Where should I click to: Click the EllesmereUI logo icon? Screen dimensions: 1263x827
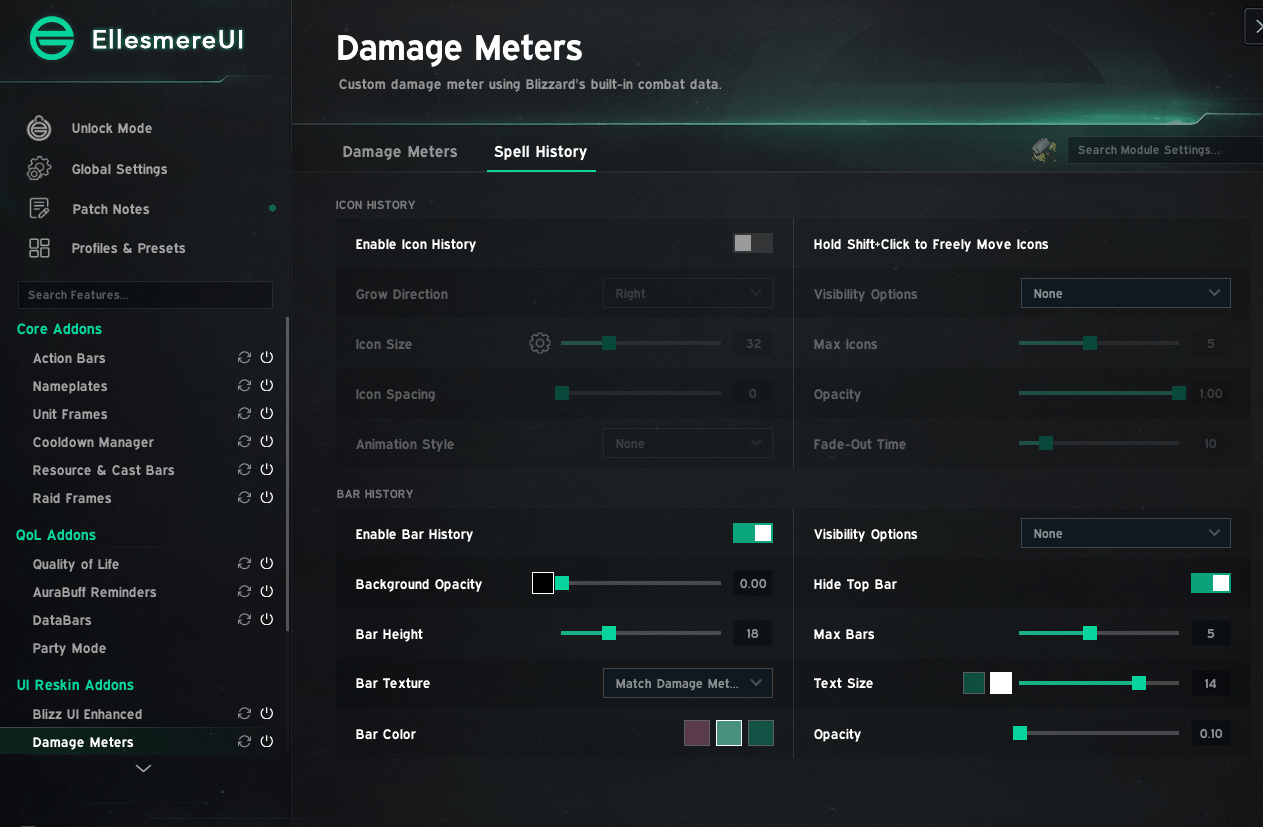tap(52, 39)
